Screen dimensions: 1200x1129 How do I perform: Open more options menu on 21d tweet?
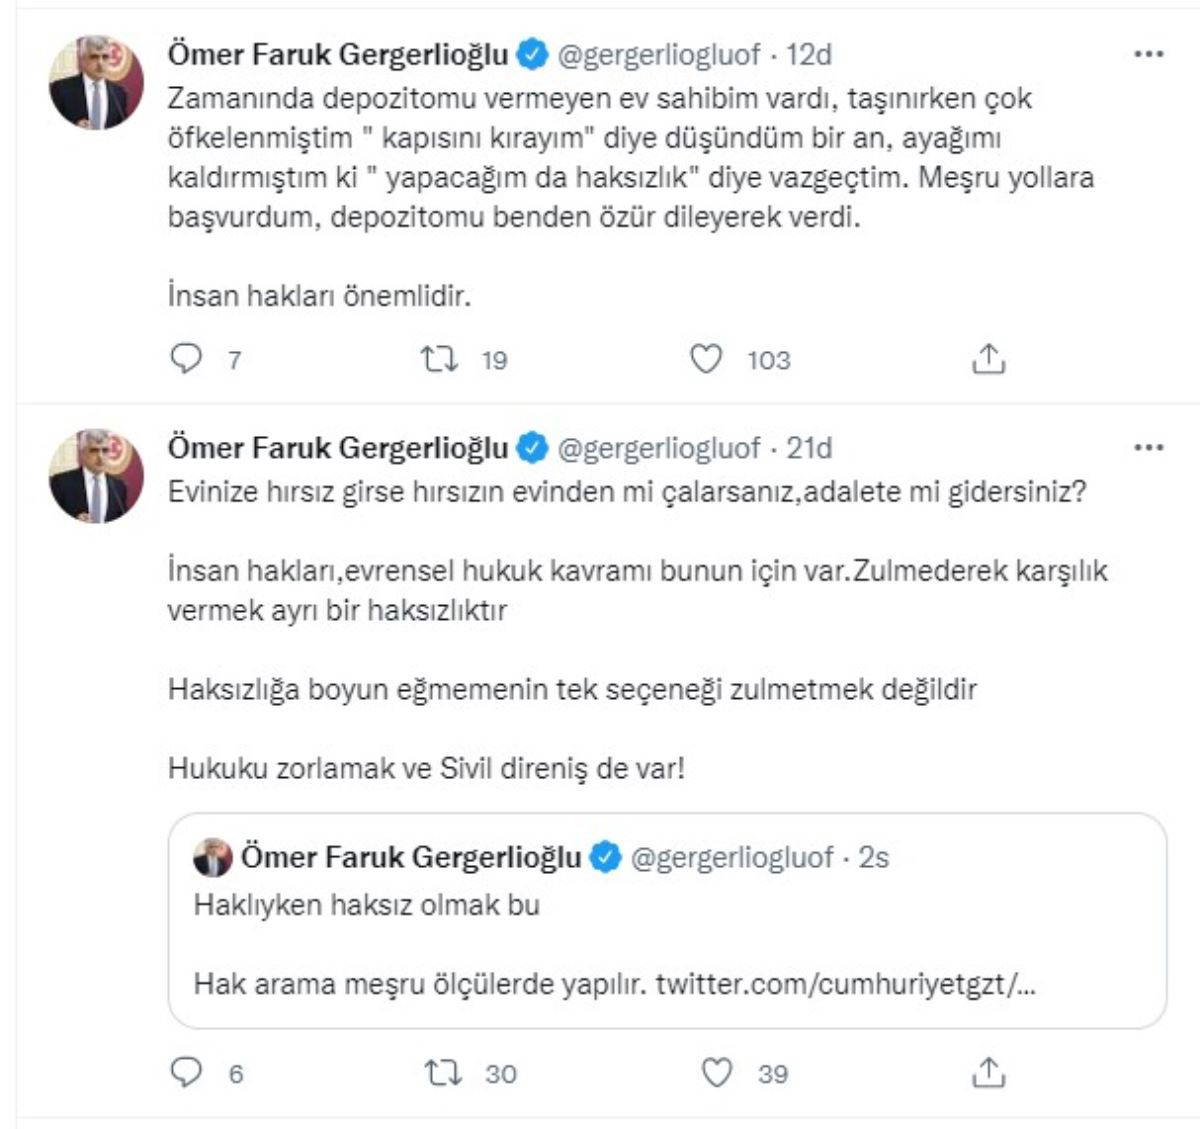(1149, 448)
